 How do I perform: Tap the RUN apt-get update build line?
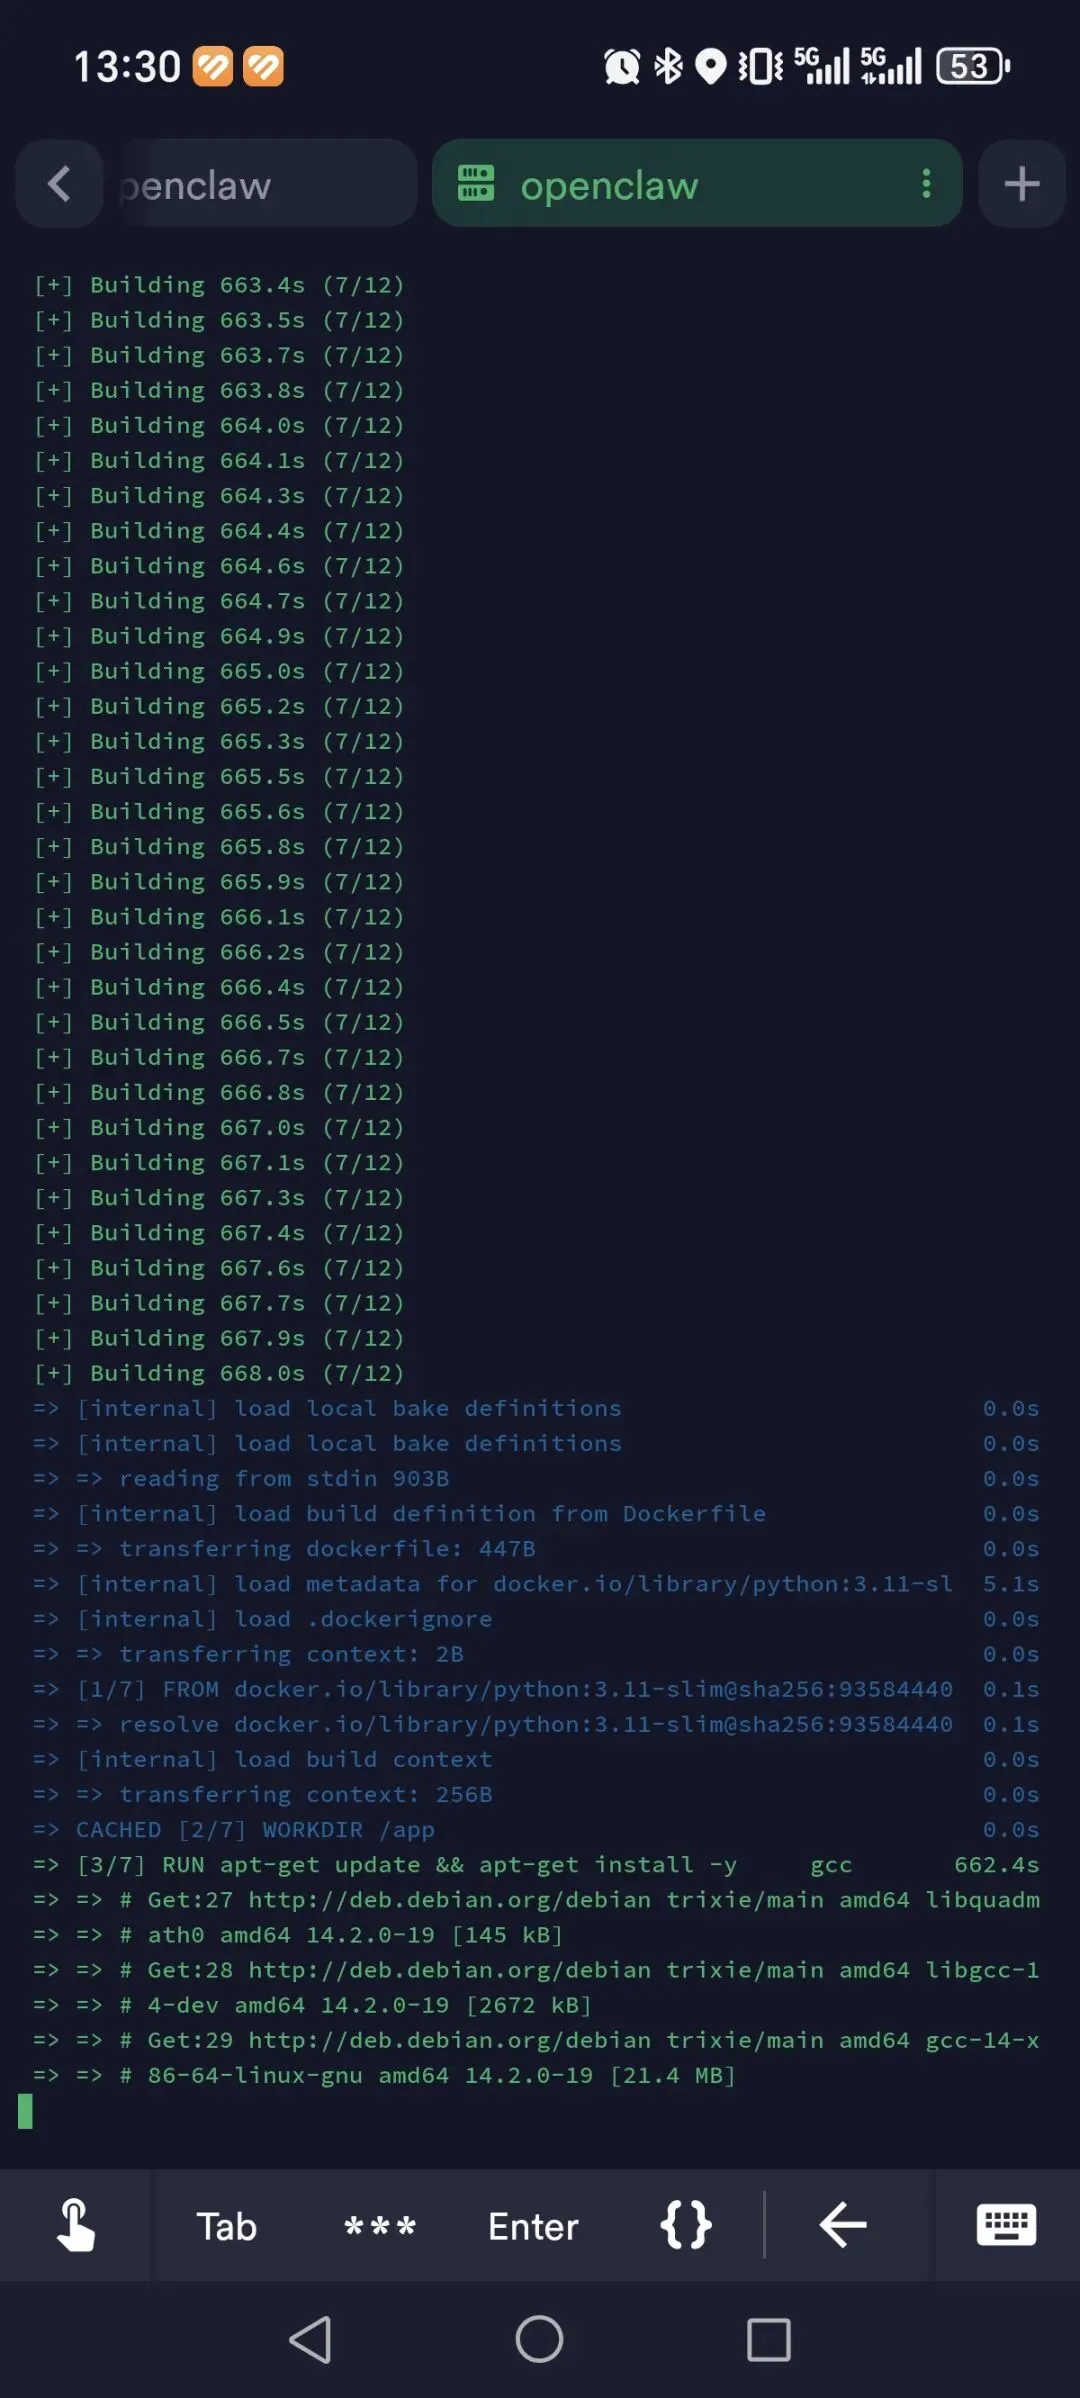pyautogui.click(x=536, y=1864)
